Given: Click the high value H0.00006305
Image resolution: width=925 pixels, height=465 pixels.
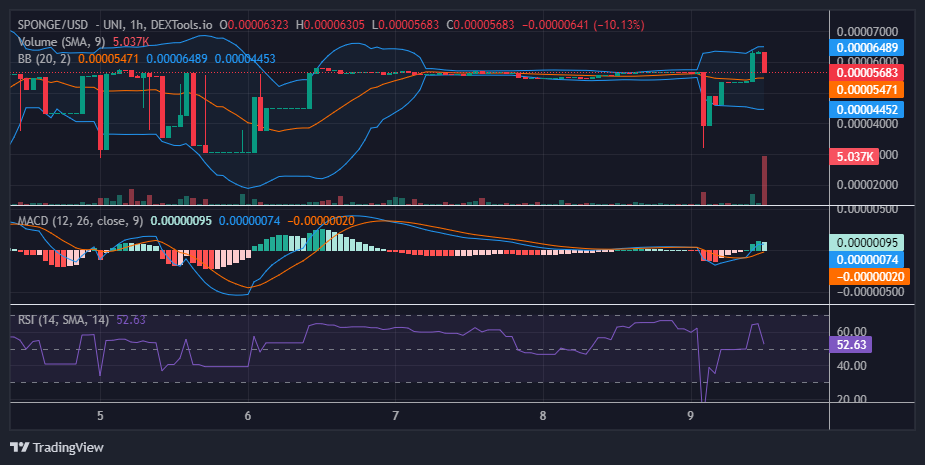Looking at the screenshot, I should pos(330,25).
